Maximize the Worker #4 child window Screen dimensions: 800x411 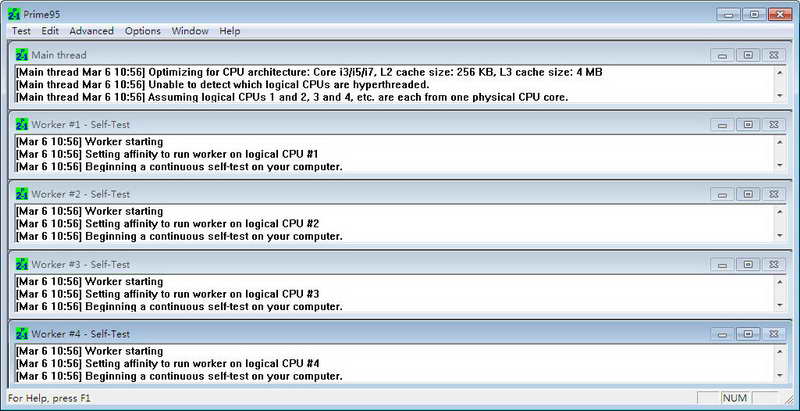[748, 334]
